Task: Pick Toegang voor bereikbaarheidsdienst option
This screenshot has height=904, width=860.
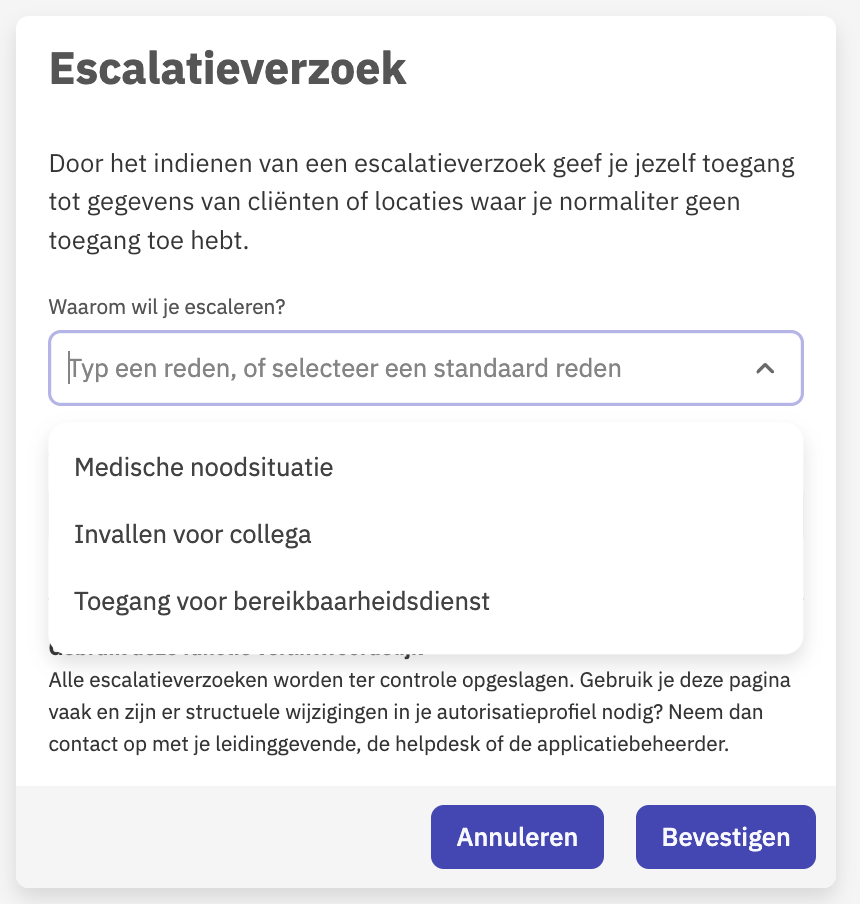Action: pos(282,602)
